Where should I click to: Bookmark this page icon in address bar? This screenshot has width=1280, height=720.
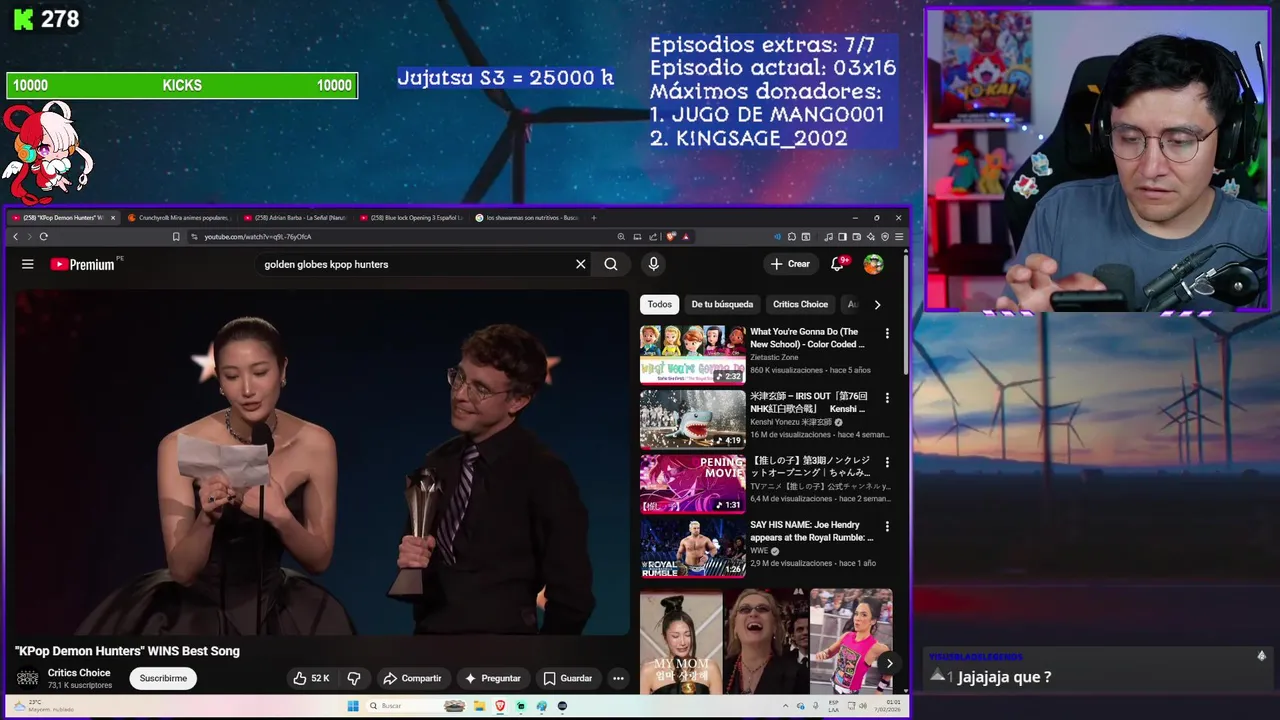[176, 237]
